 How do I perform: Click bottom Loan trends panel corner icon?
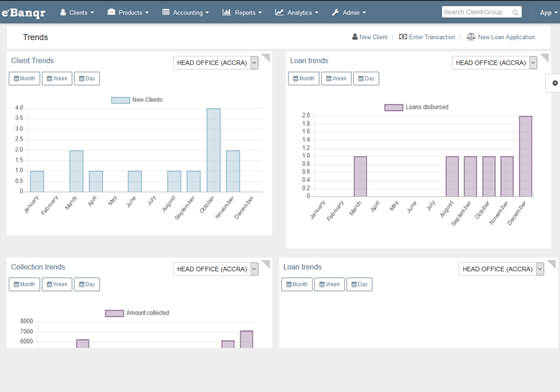coord(552,264)
